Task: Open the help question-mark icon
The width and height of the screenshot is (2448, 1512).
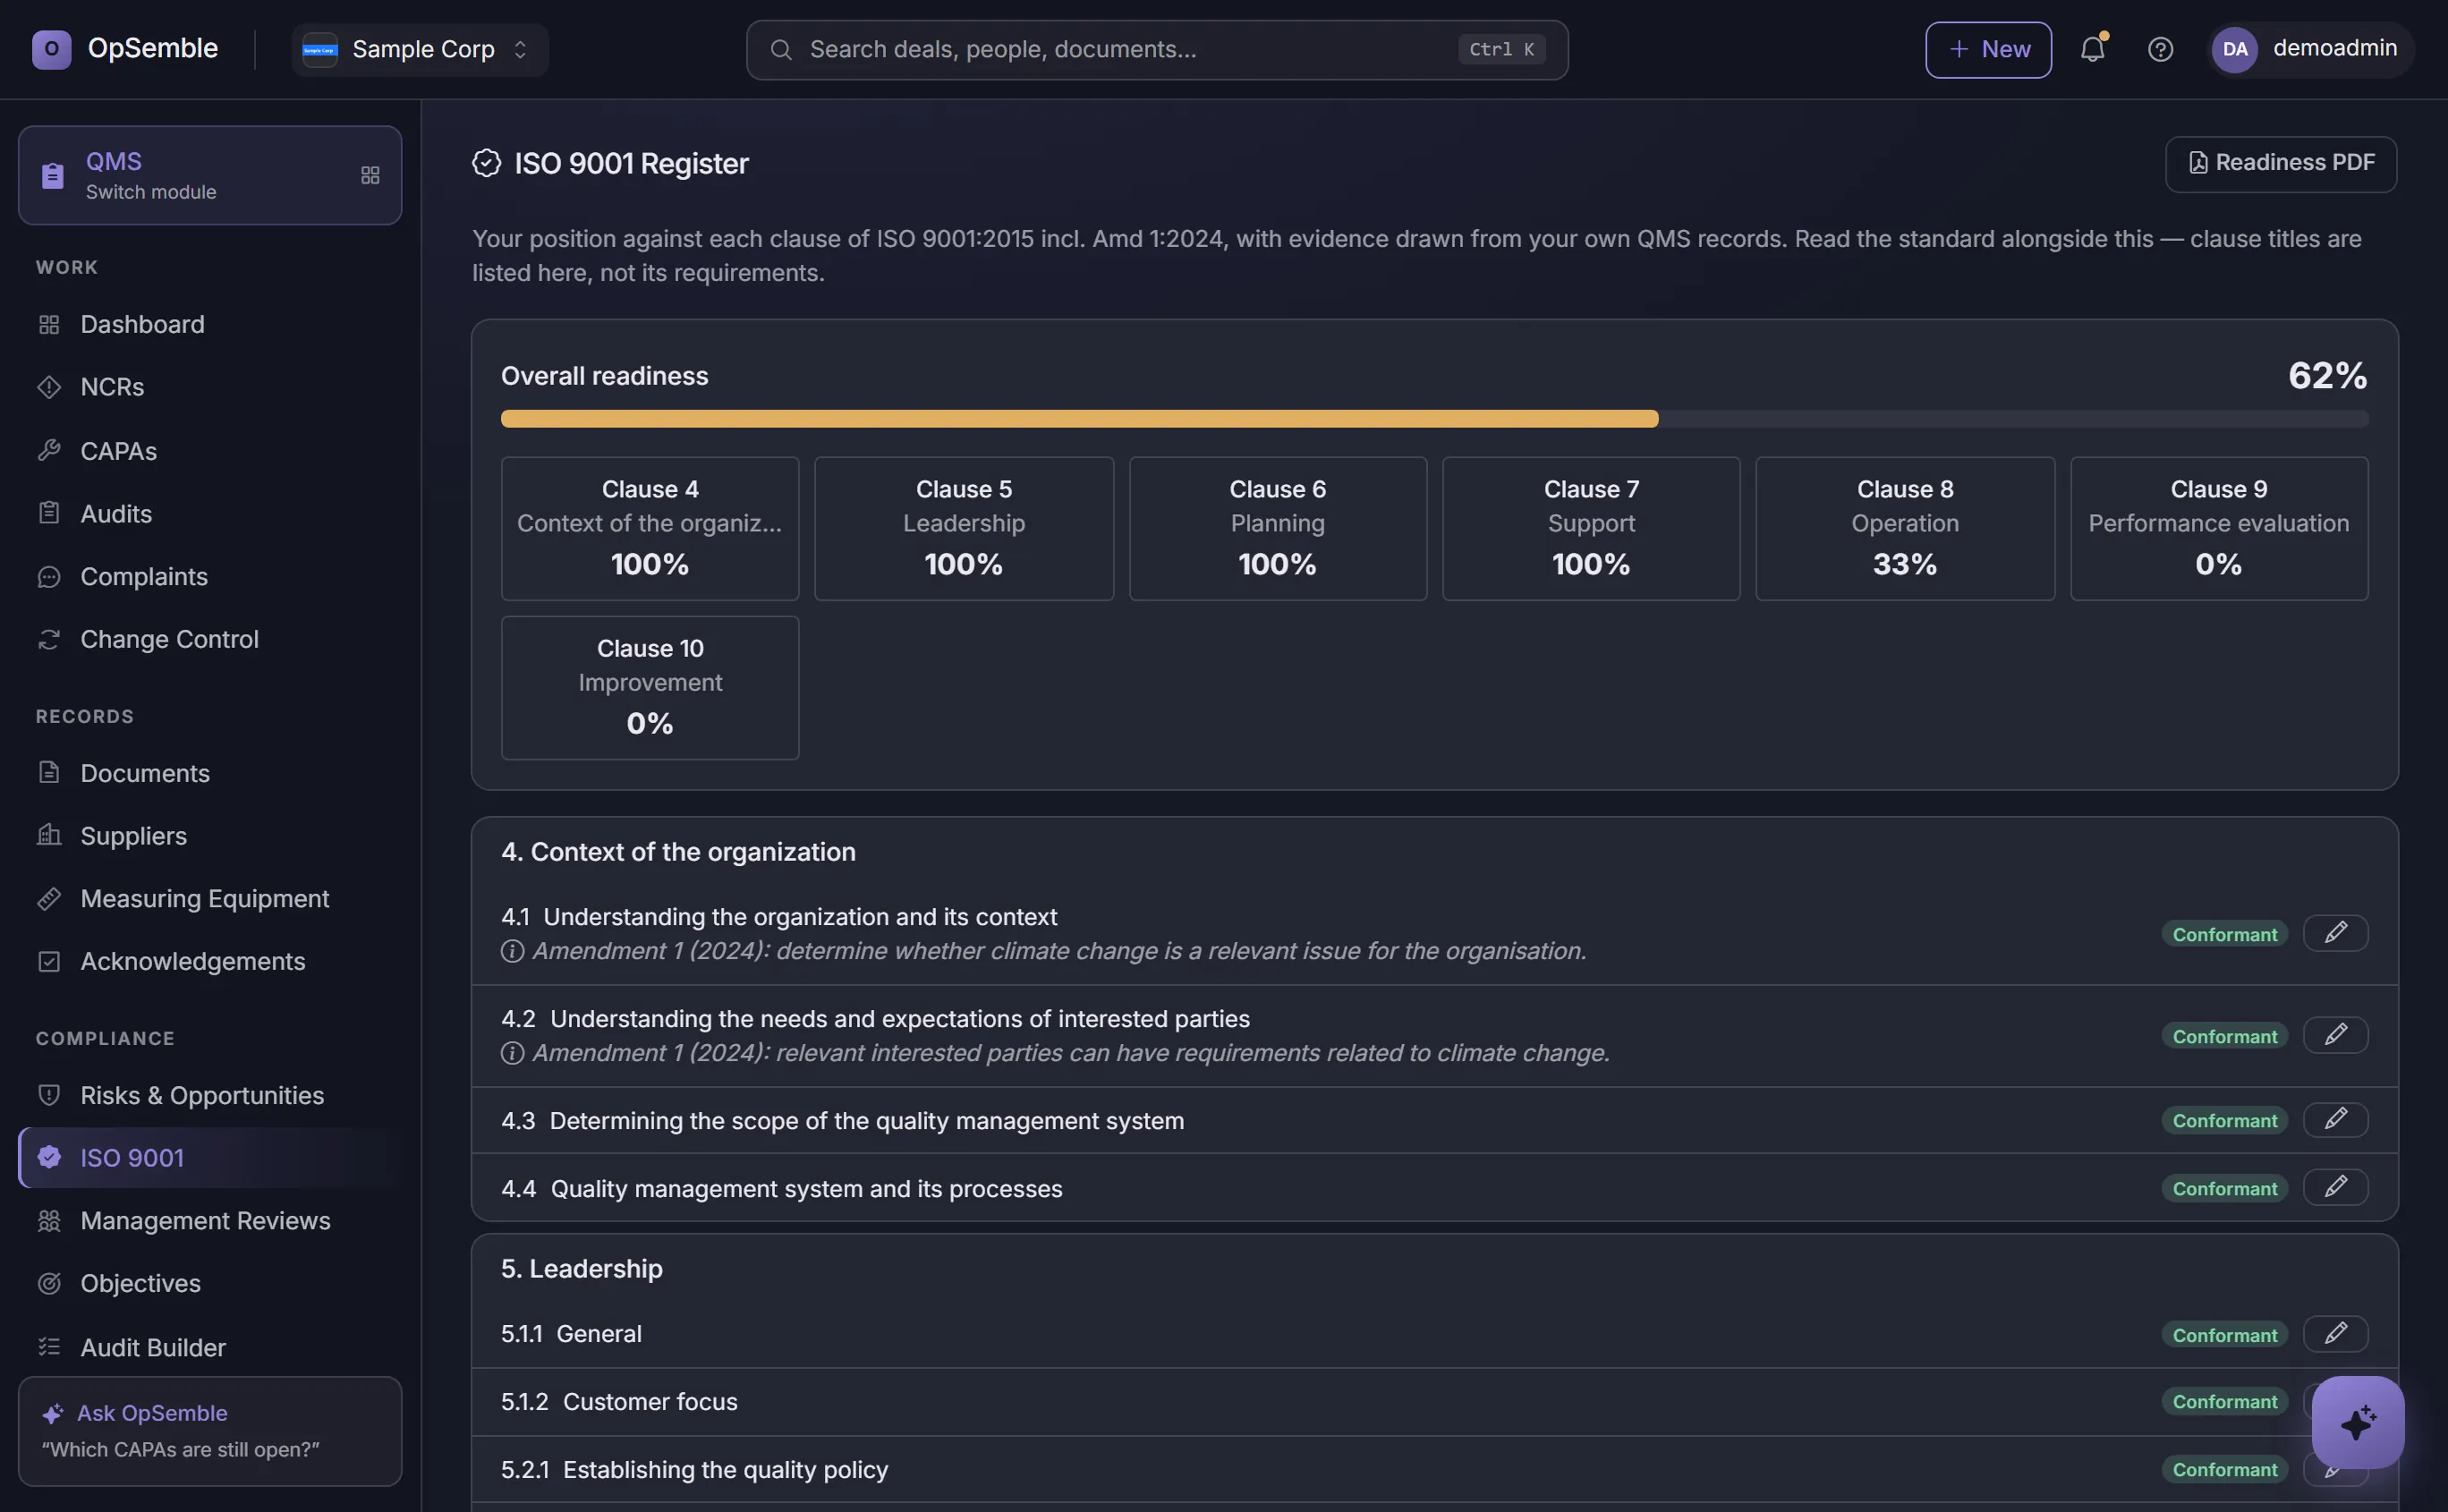Action: (2160, 49)
